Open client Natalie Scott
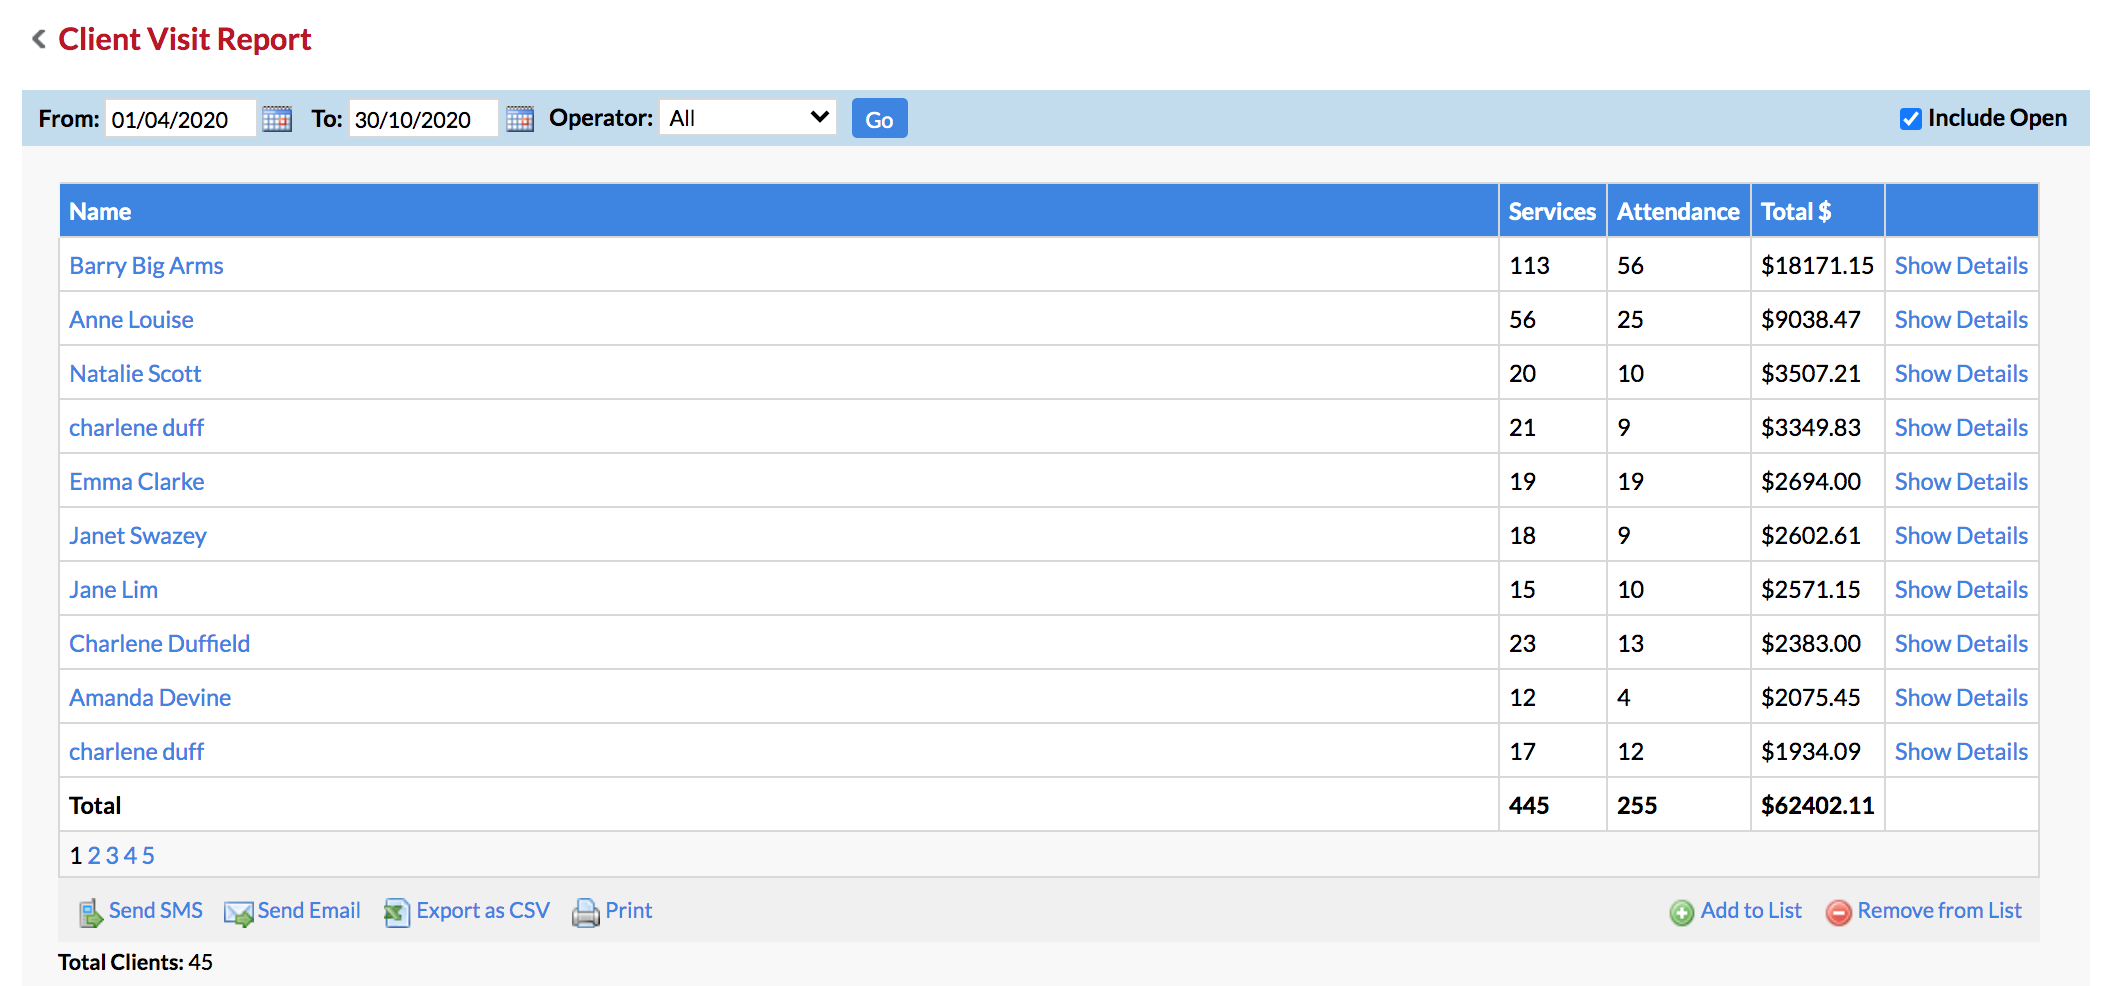 pyautogui.click(x=135, y=374)
